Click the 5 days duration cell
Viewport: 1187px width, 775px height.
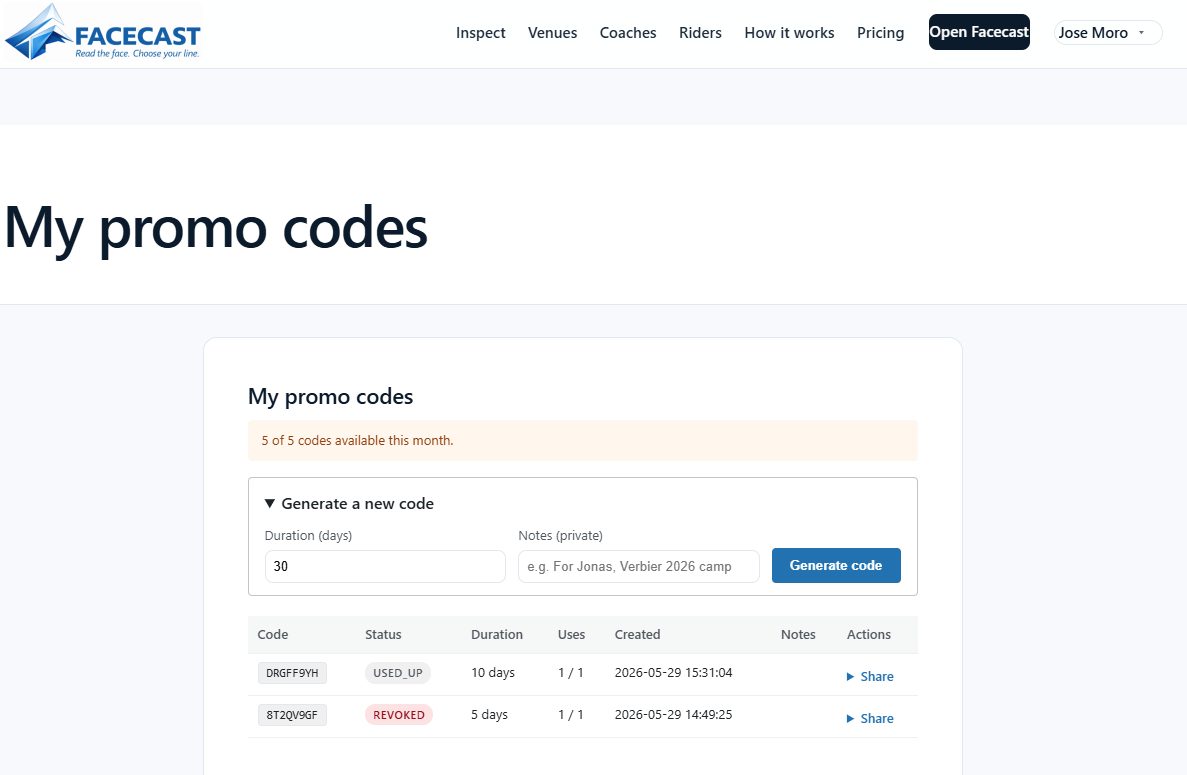489,714
